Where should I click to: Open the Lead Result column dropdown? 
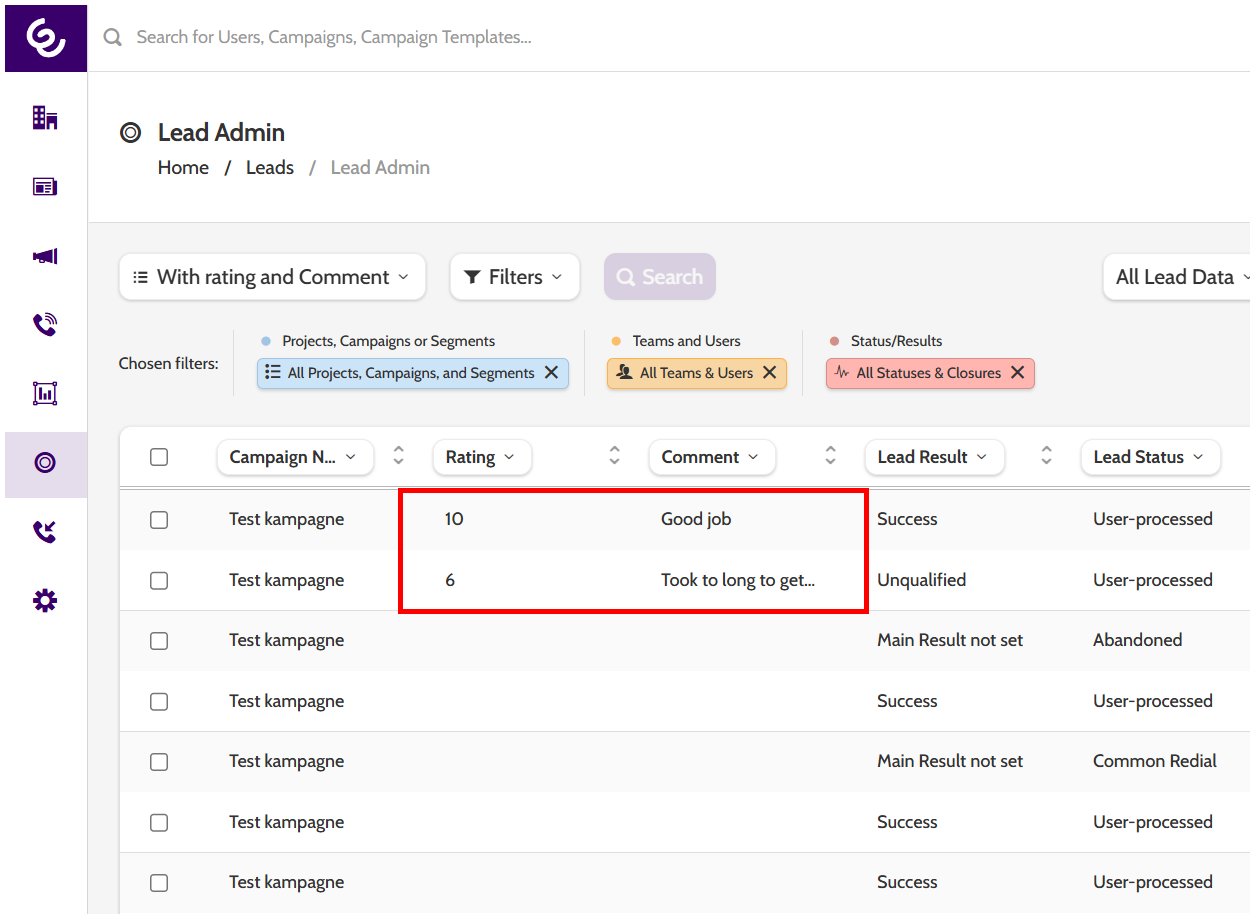[933, 457]
